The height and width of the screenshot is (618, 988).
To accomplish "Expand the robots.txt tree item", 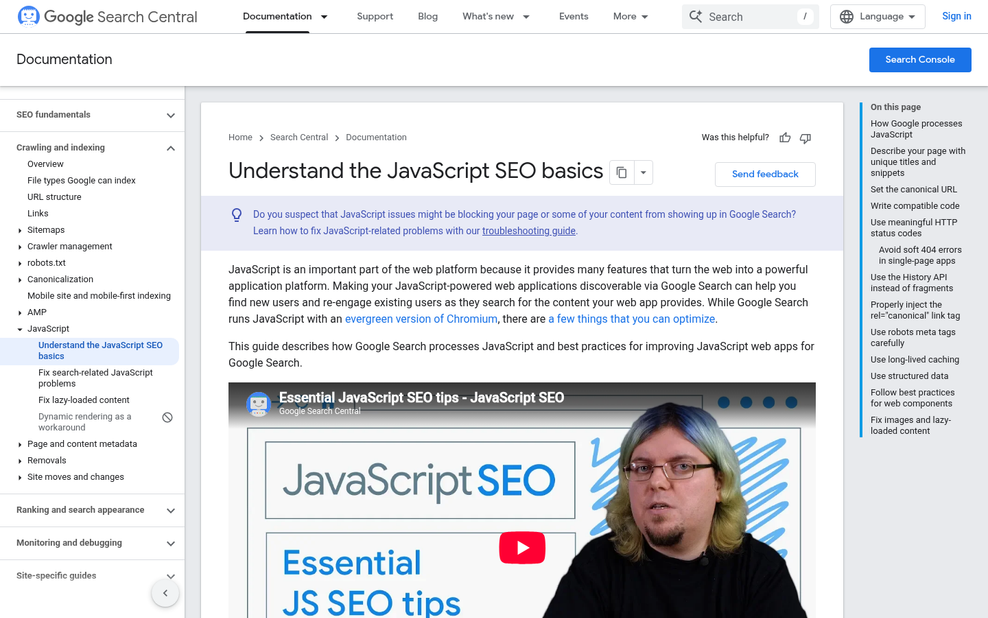I will pyautogui.click(x=20, y=263).
